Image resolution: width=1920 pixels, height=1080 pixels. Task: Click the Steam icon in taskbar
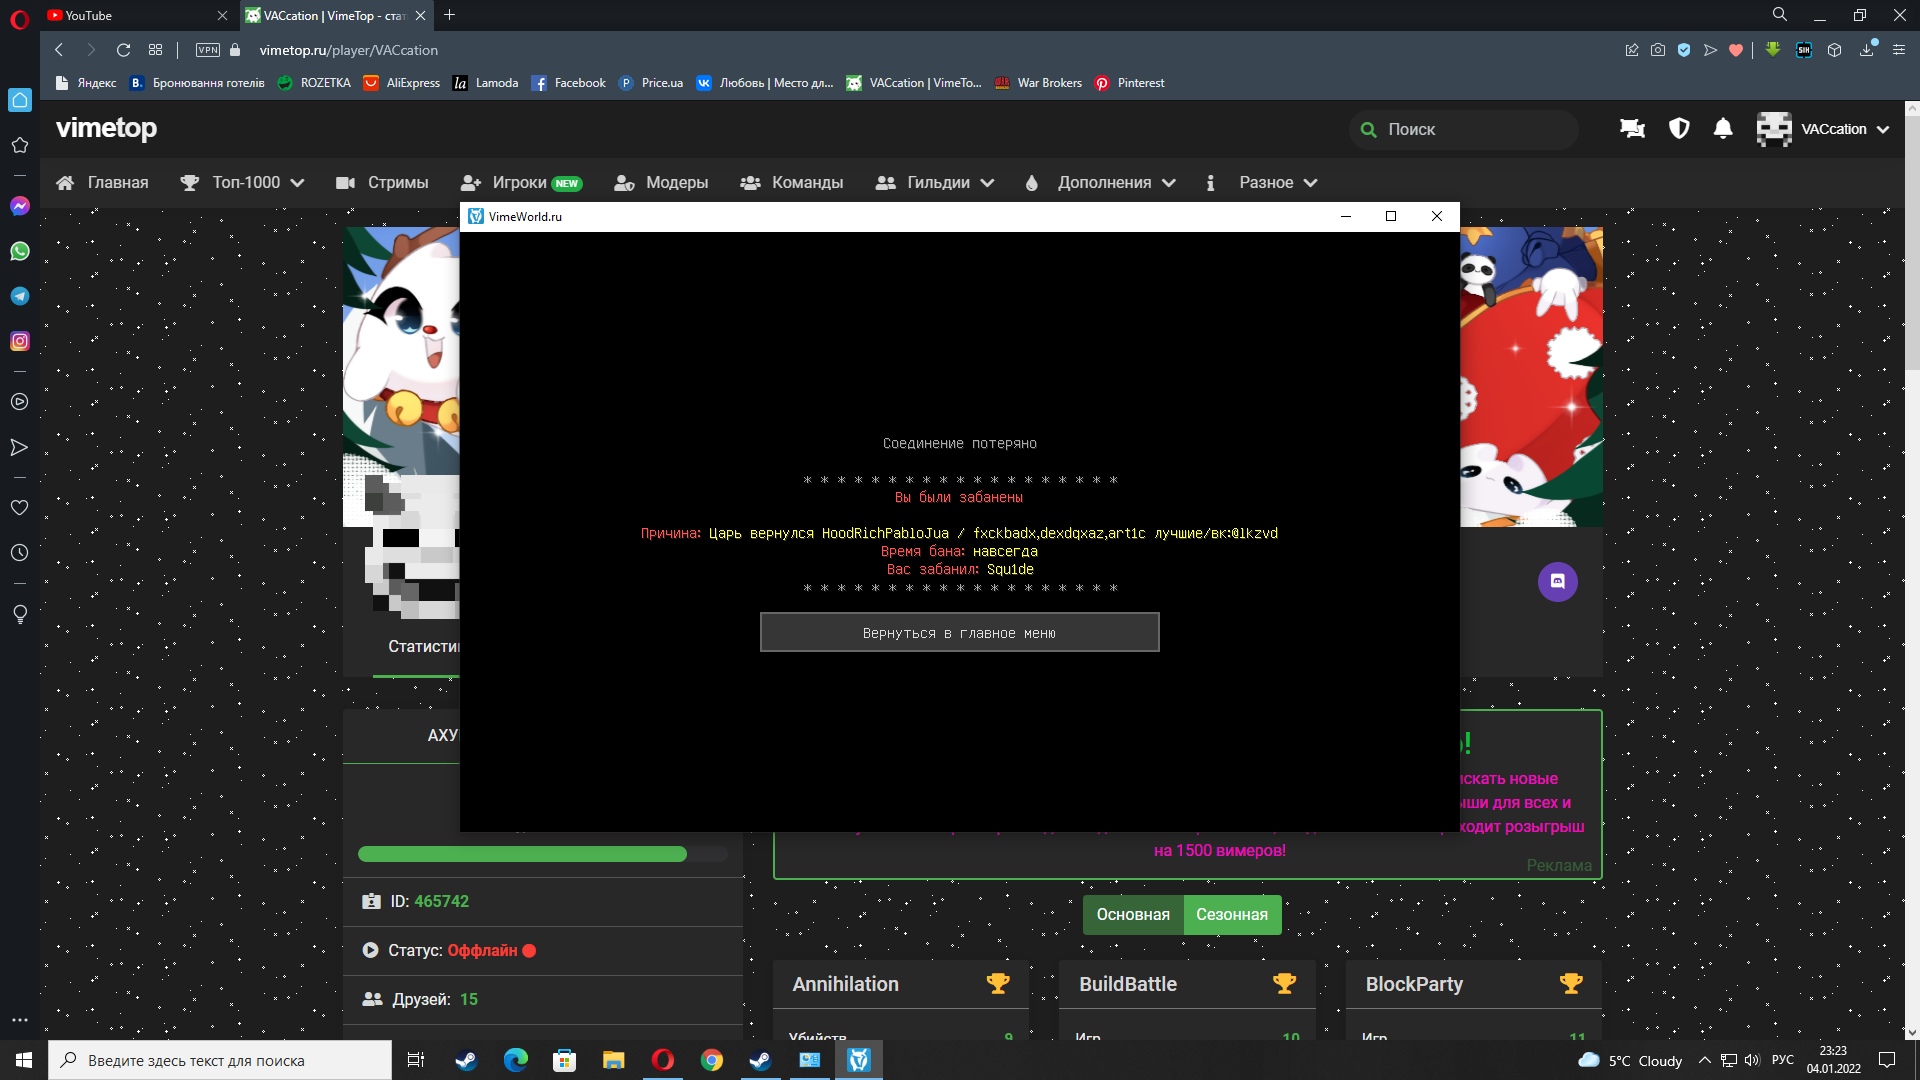[466, 1060]
